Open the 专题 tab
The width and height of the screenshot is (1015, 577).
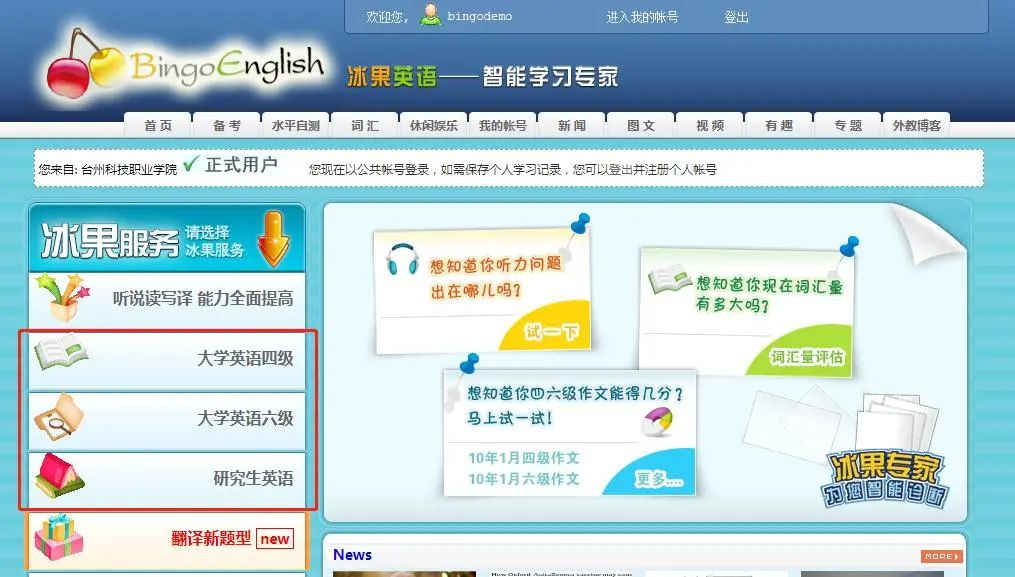[848, 125]
